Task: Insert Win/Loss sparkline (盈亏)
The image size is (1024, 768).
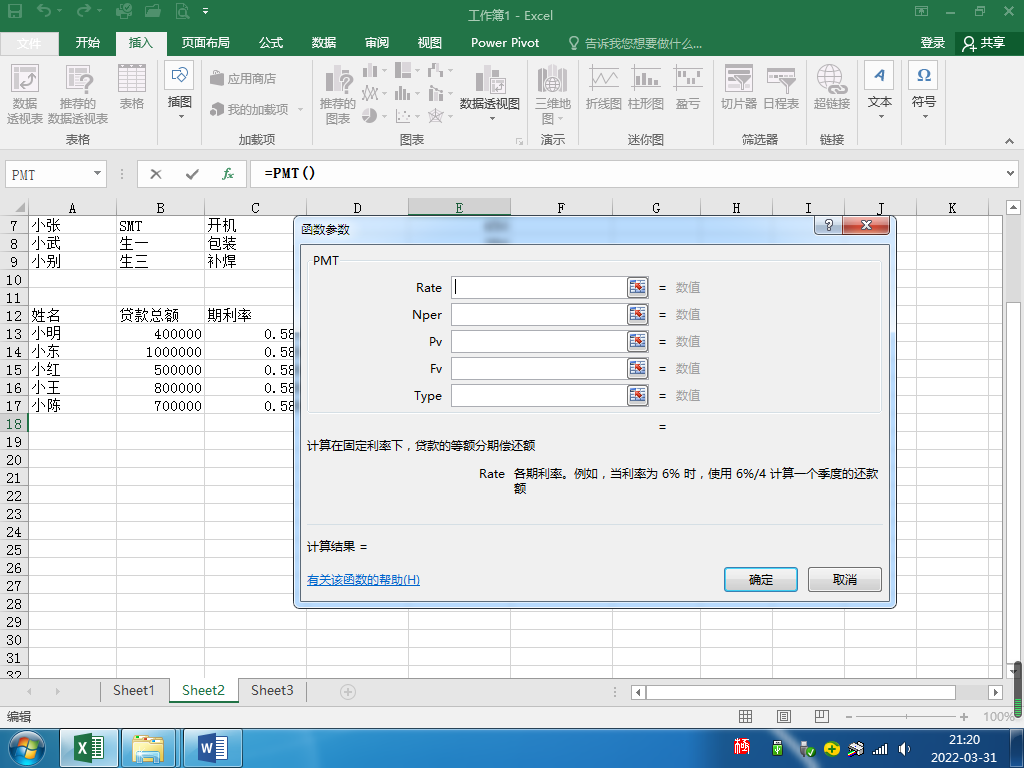Action: coord(688,87)
